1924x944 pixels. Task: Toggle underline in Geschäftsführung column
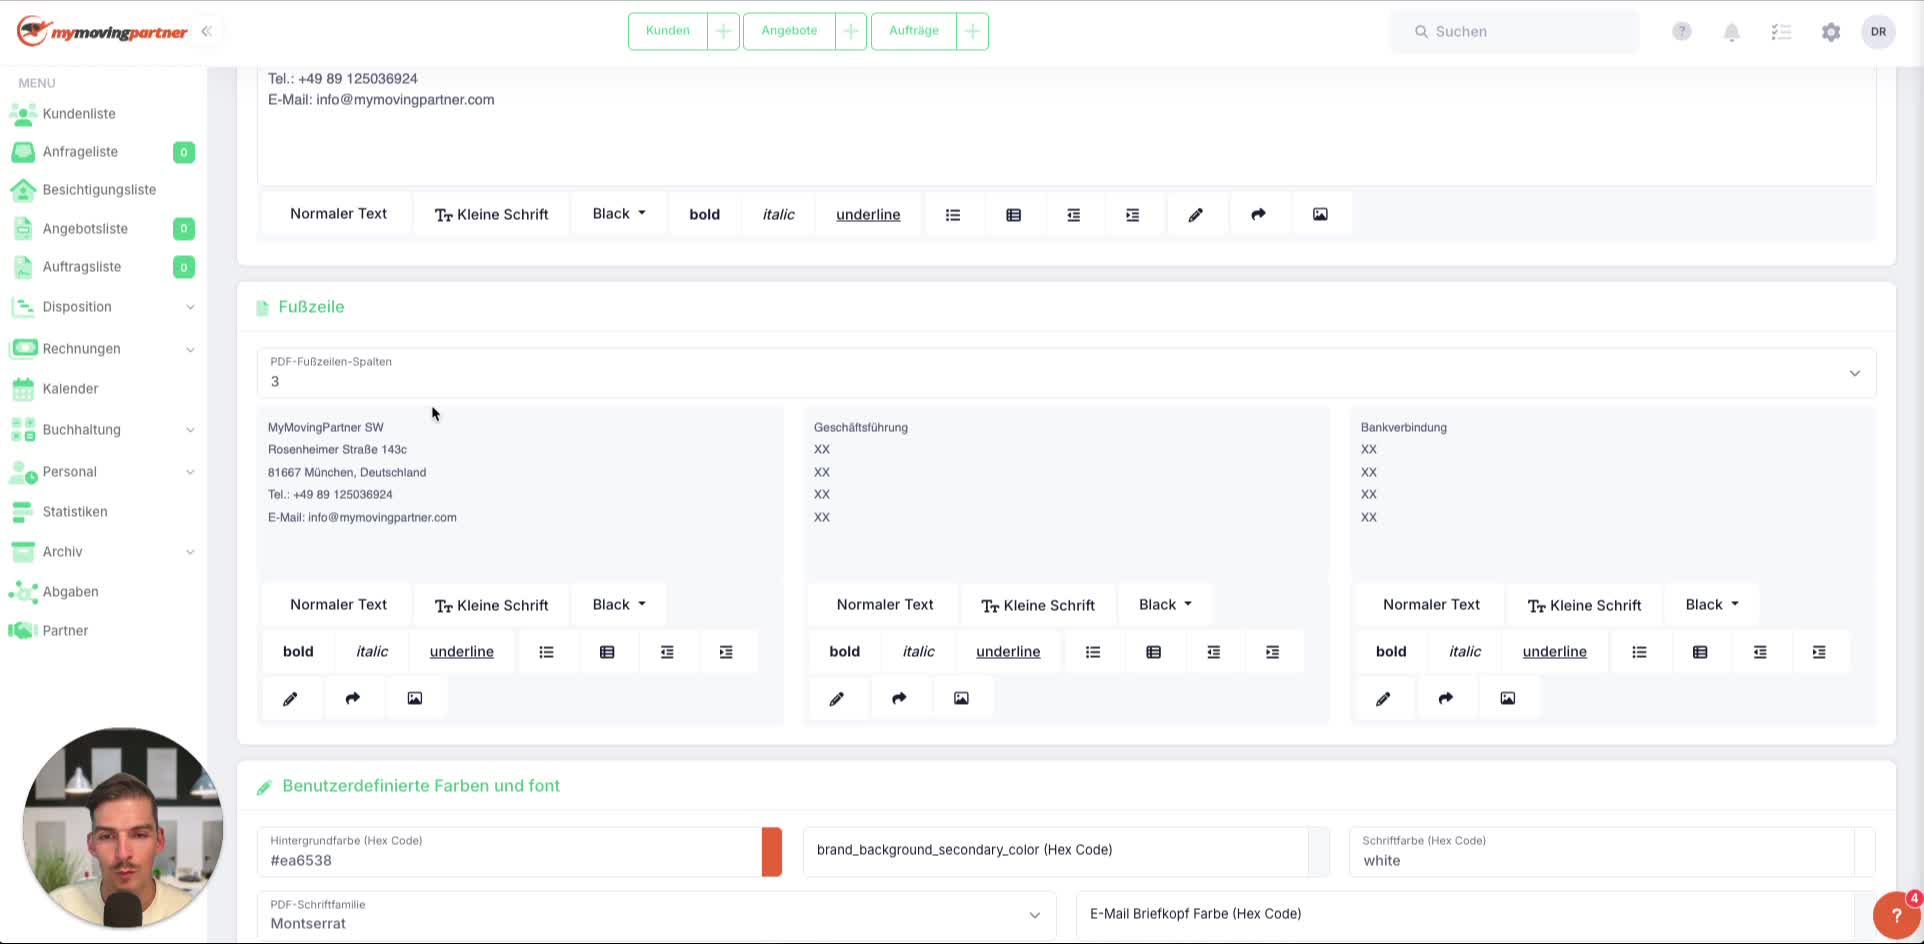(1008, 652)
